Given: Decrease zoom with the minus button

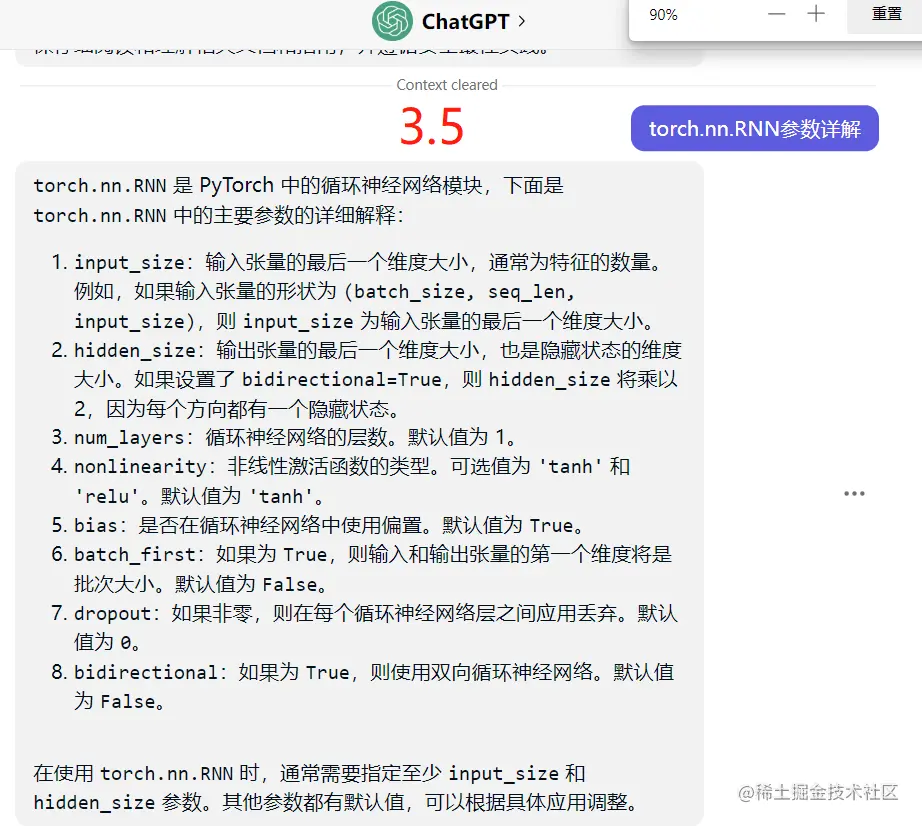Looking at the screenshot, I should click(x=777, y=14).
